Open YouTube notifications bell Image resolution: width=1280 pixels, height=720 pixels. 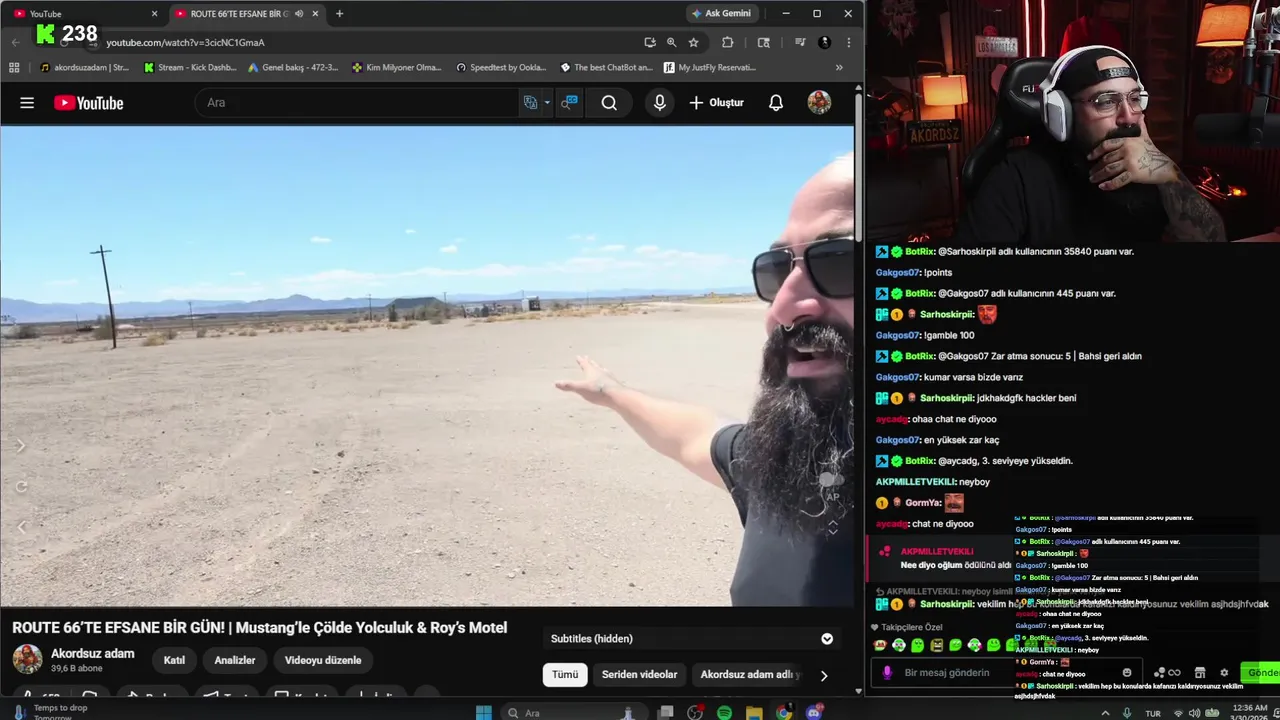[776, 103]
